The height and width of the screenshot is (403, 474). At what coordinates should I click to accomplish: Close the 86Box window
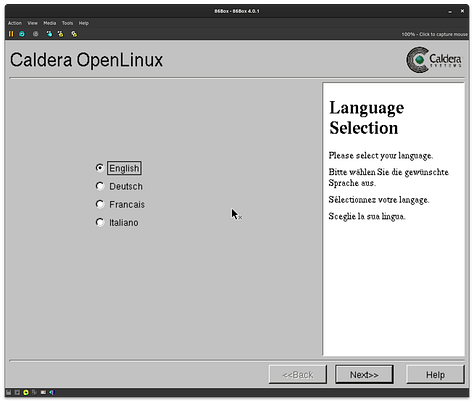click(x=462, y=11)
